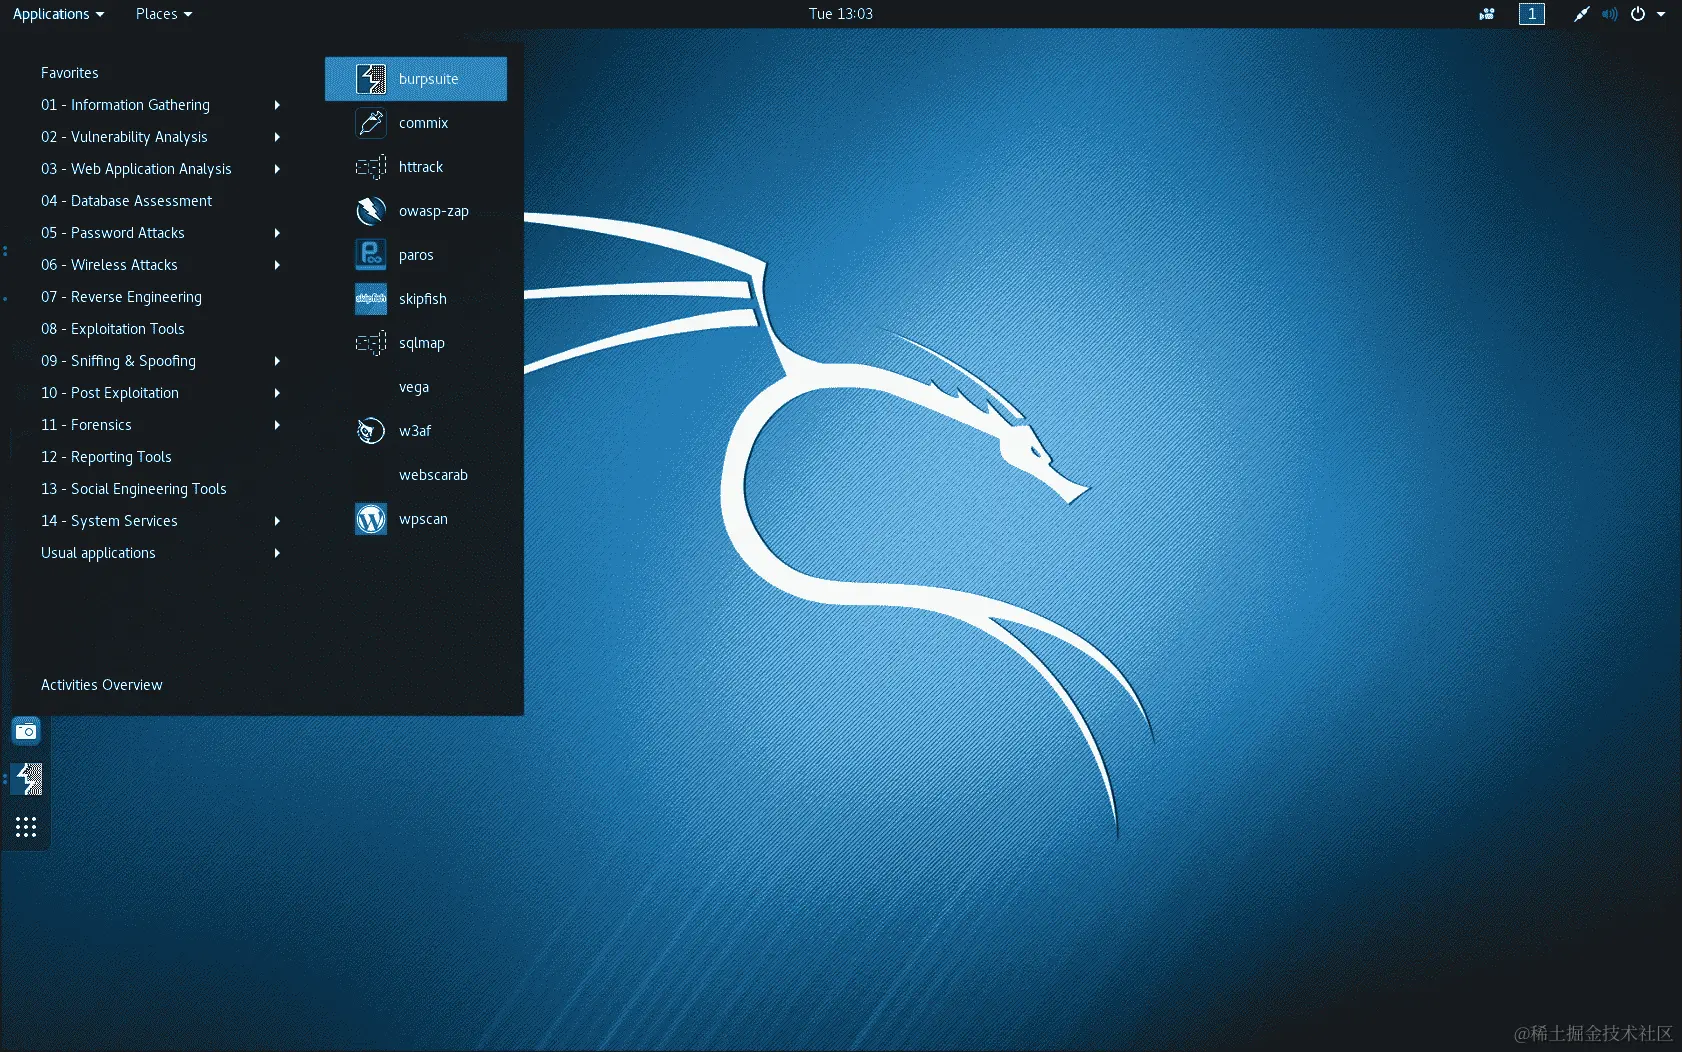1682x1052 pixels.
Task: Click the paros label
Action: click(416, 255)
